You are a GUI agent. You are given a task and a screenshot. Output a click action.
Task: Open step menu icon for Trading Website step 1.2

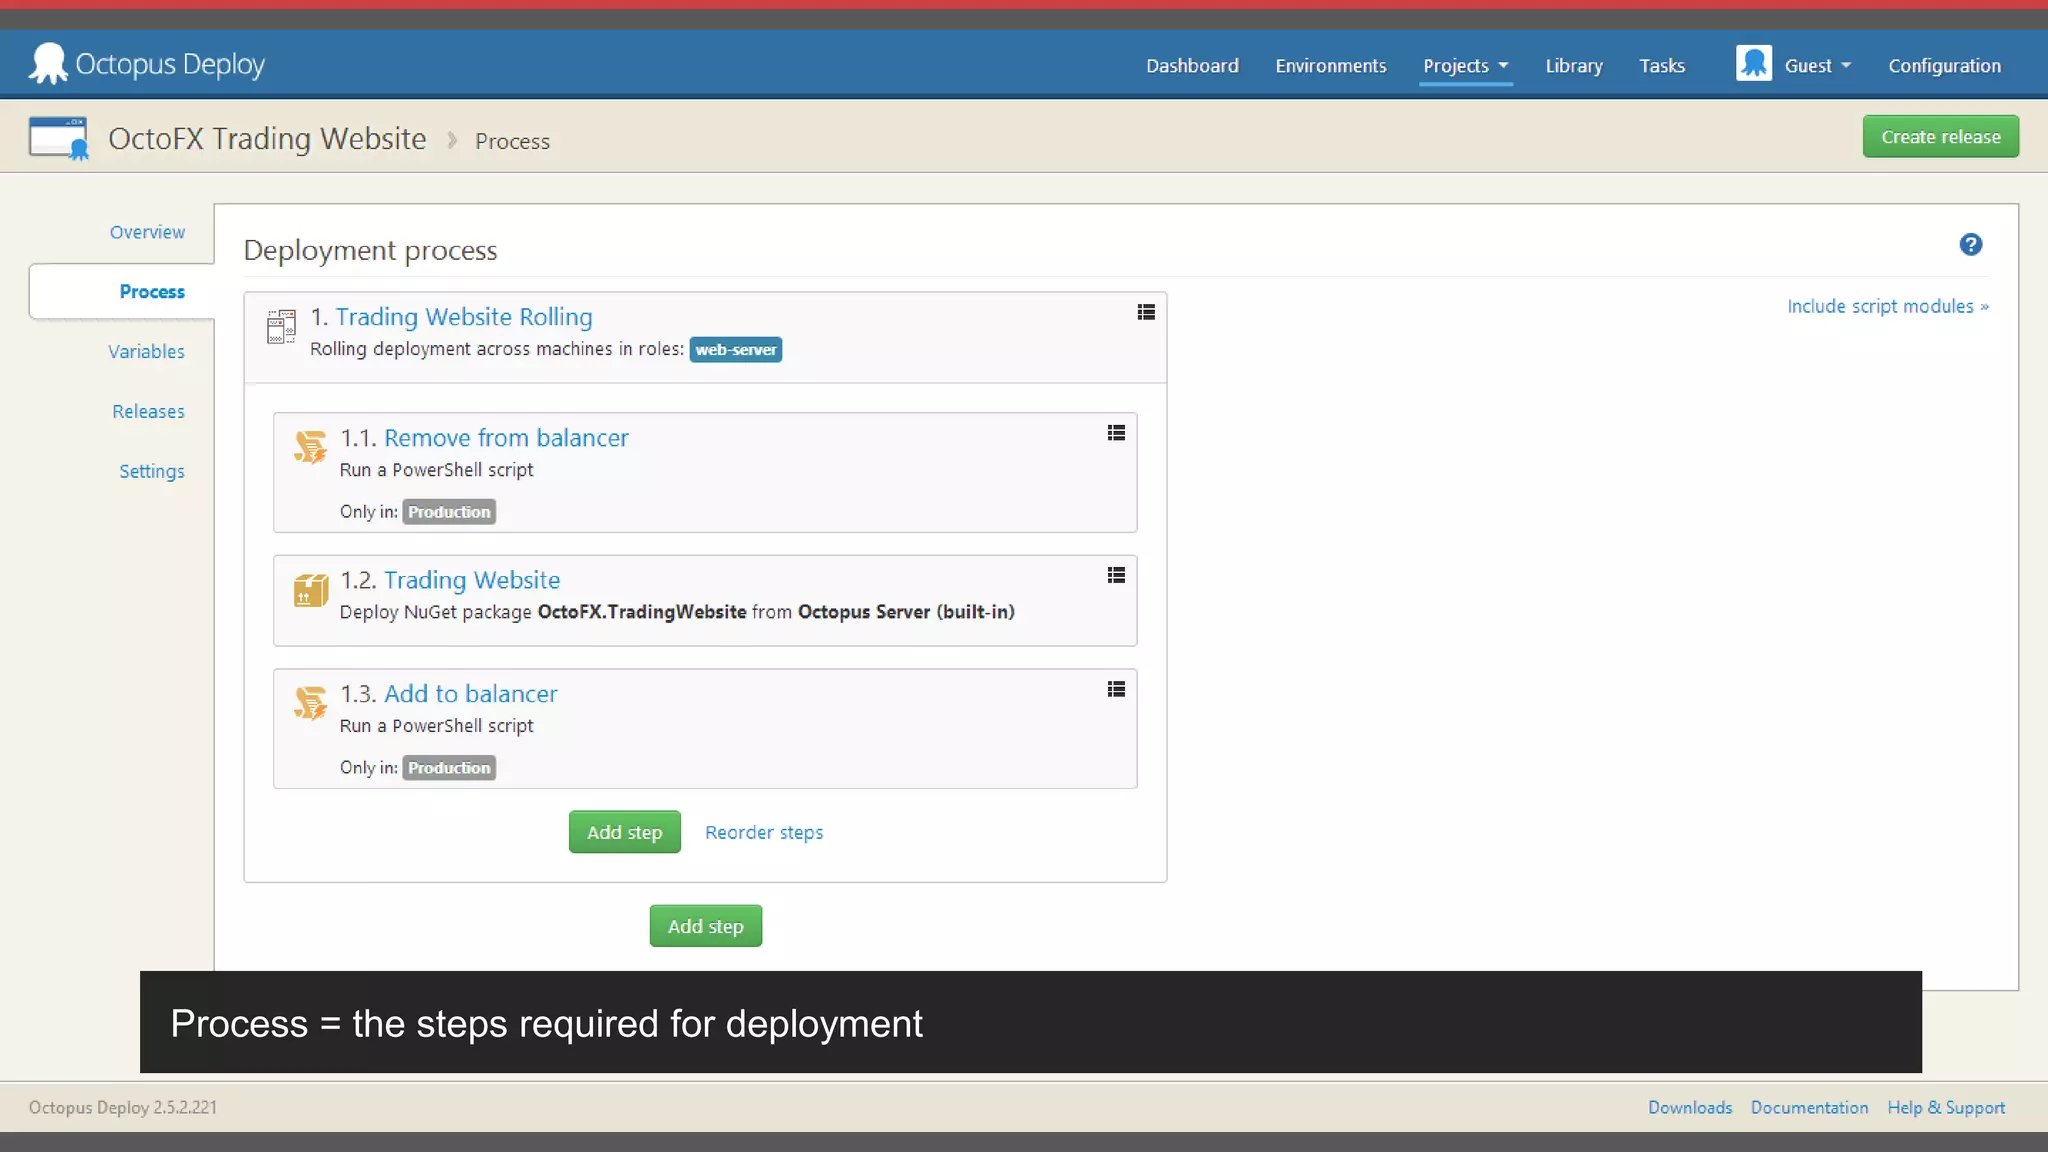pos(1116,575)
